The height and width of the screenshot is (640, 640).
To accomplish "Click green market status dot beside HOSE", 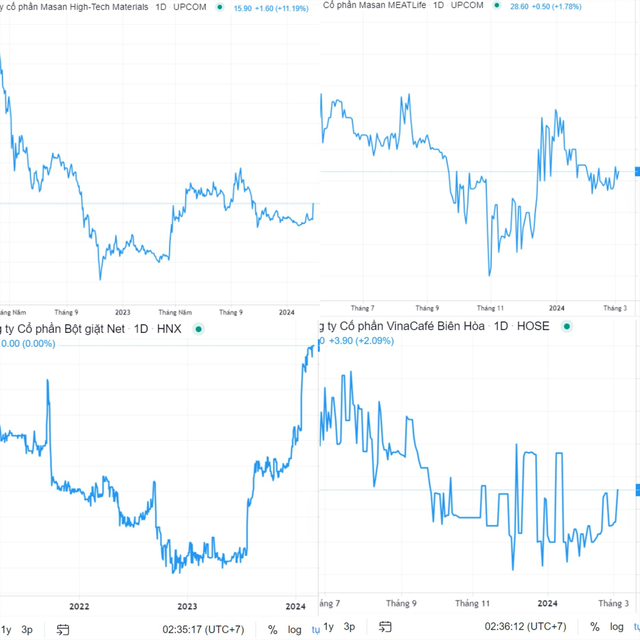I will [x=568, y=326].
